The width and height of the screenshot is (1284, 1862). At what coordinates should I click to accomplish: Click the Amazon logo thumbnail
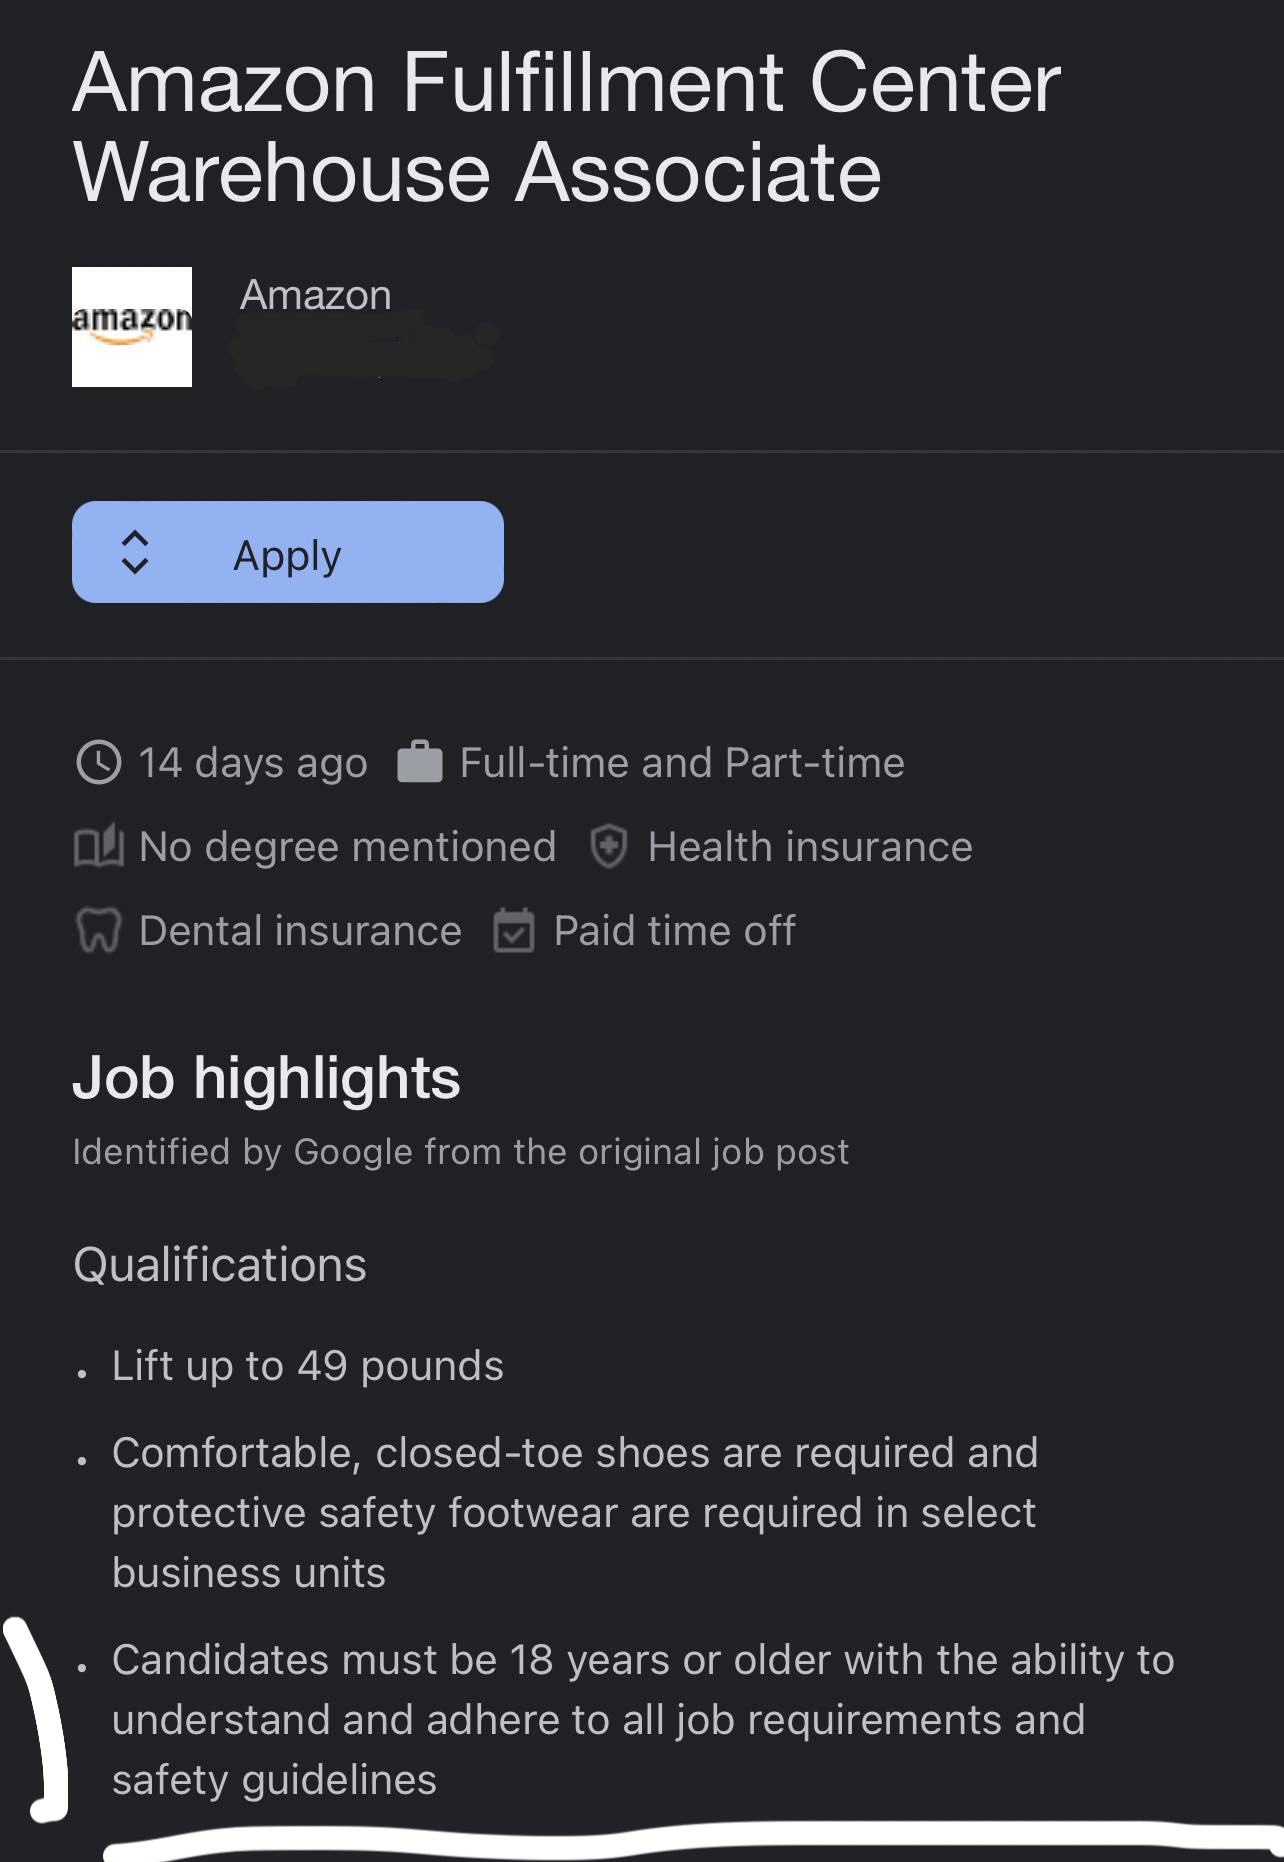pos(132,327)
